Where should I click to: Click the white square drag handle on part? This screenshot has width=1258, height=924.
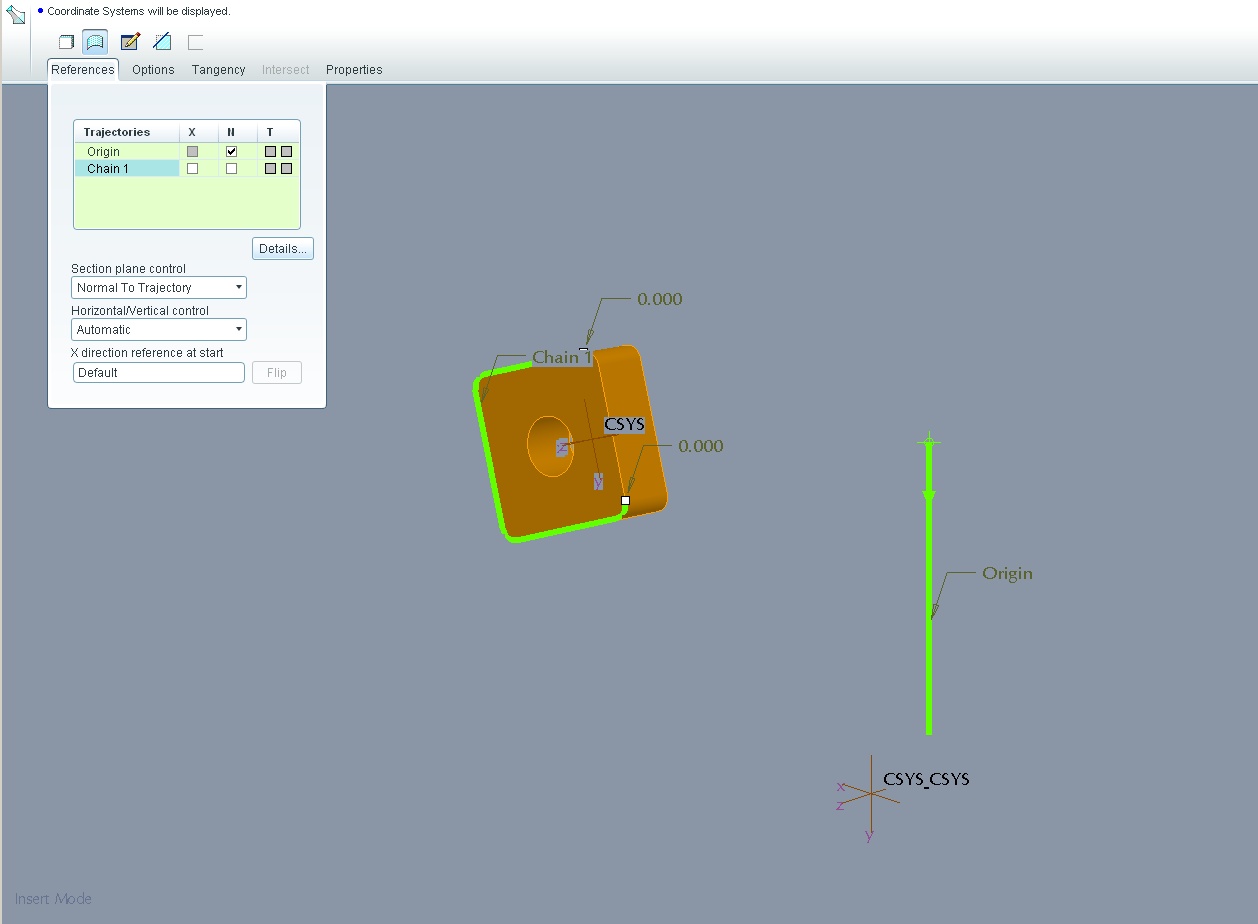tap(626, 500)
